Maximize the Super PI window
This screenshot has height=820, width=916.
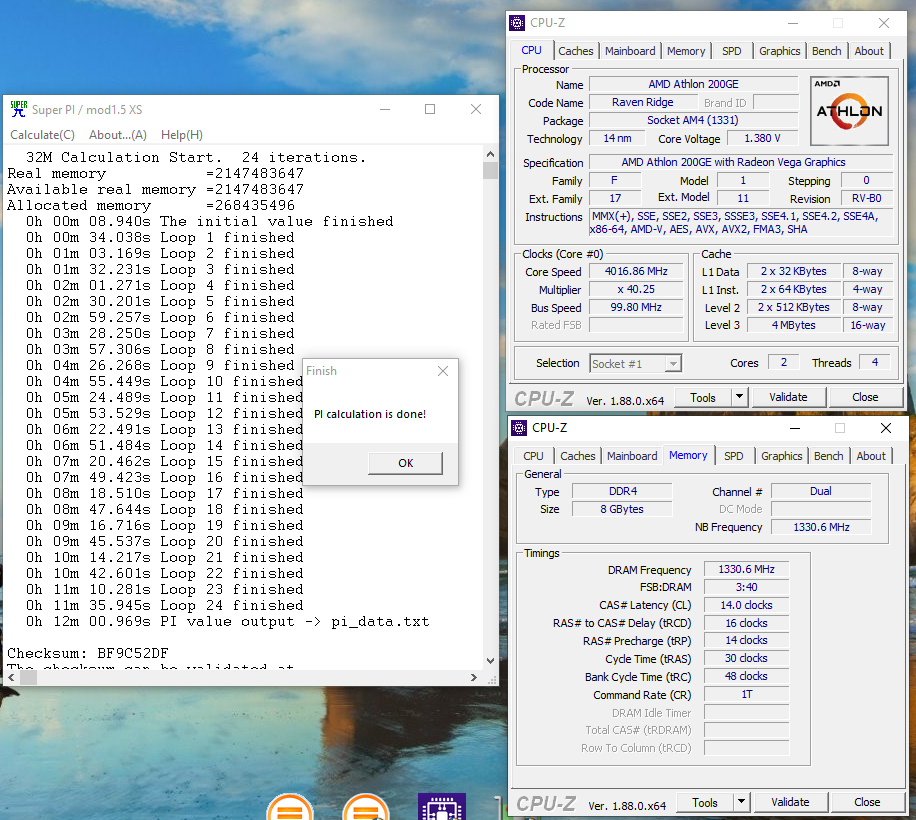(430, 109)
